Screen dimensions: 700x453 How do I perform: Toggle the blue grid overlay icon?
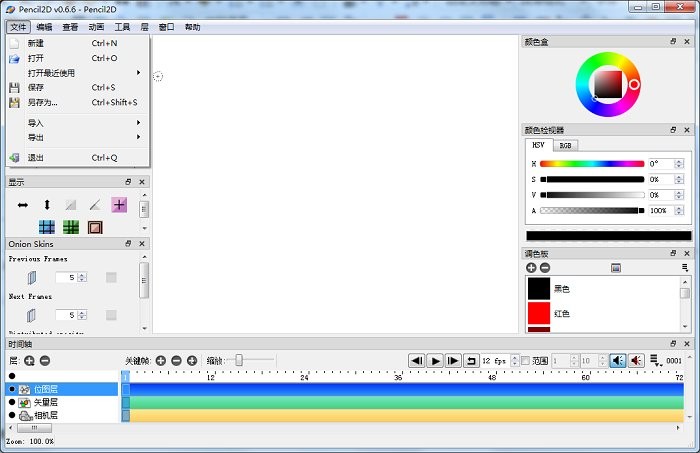pyautogui.click(x=47, y=227)
